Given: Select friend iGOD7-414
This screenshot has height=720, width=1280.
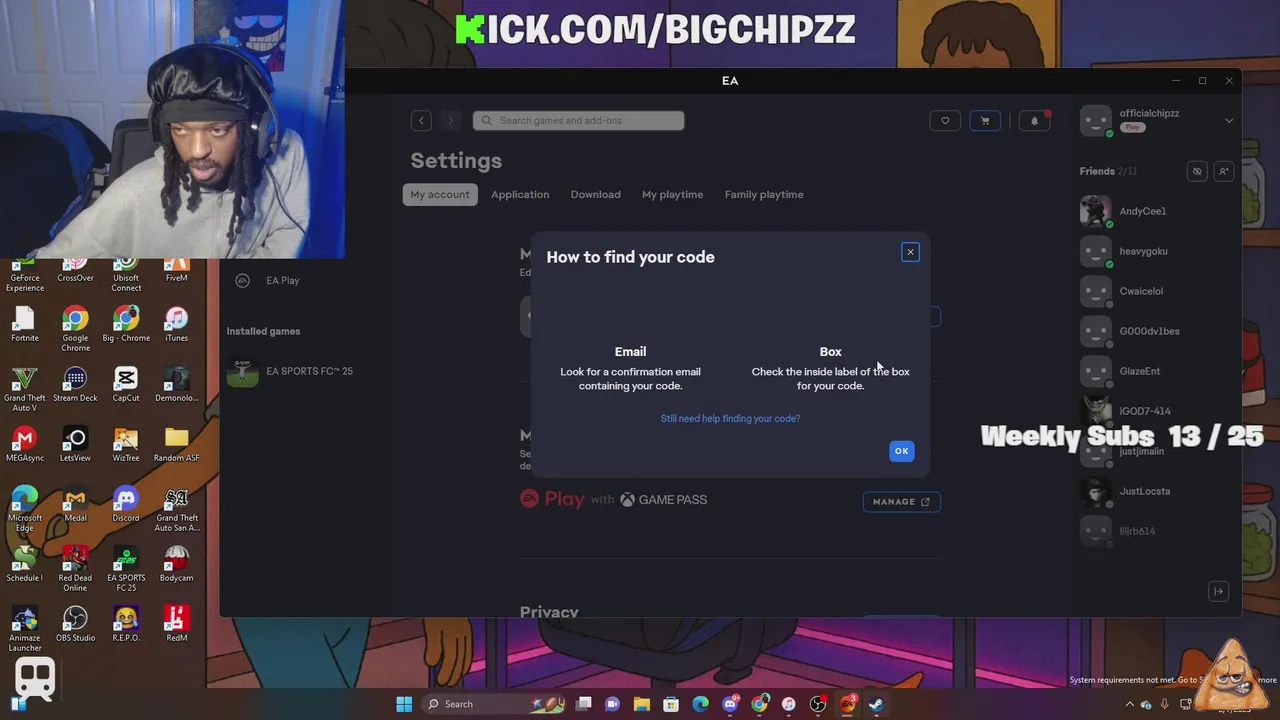Looking at the screenshot, I should (x=1144, y=411).
